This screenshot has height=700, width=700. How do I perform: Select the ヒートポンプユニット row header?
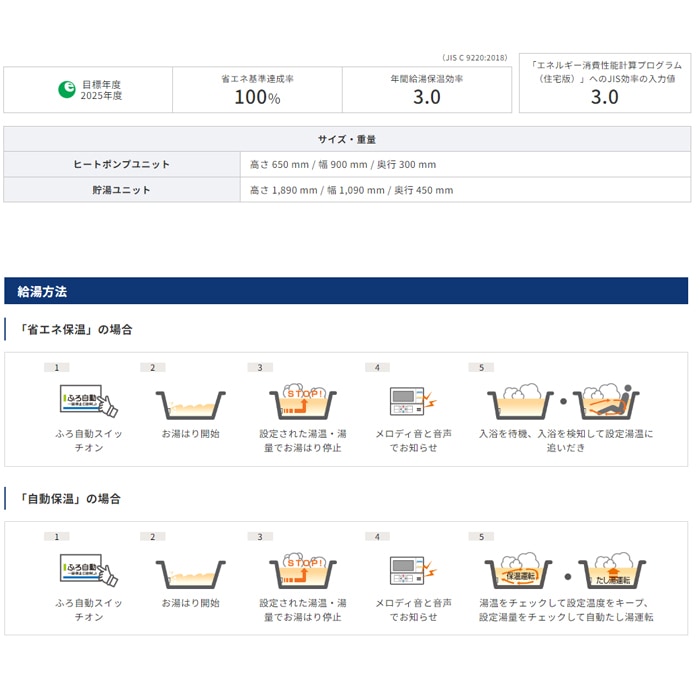[122, 164]
